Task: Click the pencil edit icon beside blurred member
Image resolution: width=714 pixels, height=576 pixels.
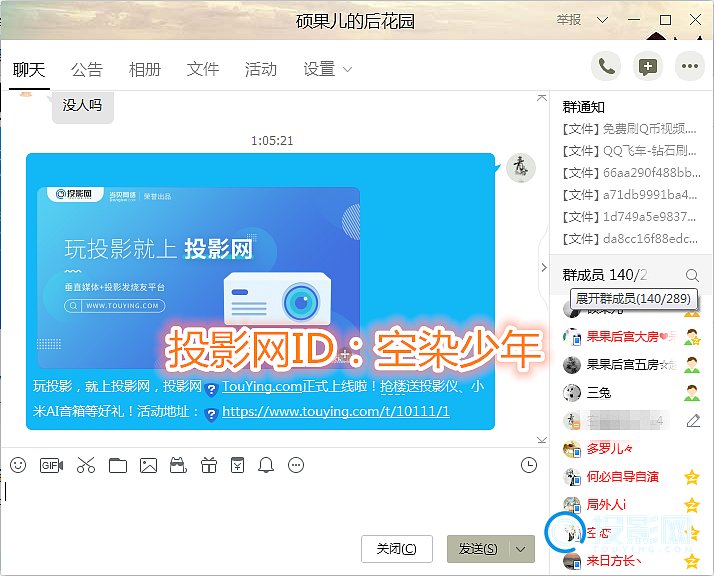Action: (x=693, y=421)
